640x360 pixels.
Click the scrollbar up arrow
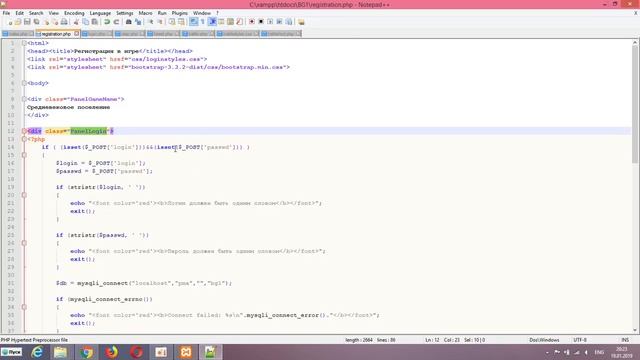click(635, 42)
